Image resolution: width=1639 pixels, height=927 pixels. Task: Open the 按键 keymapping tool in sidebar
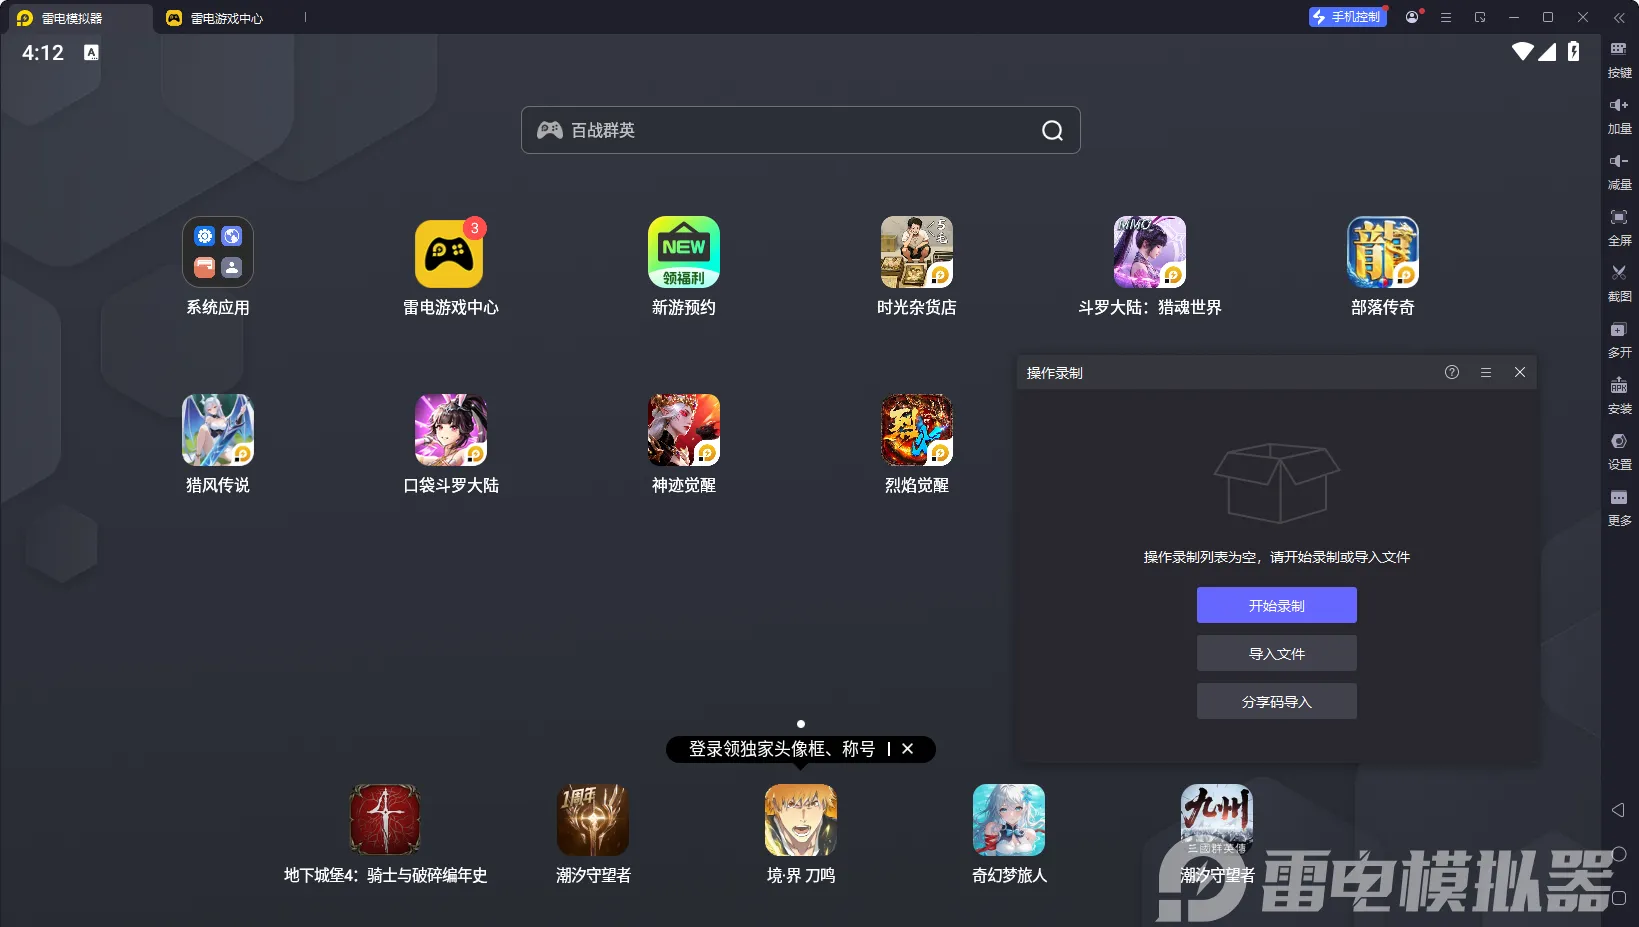pos(1619,58)
